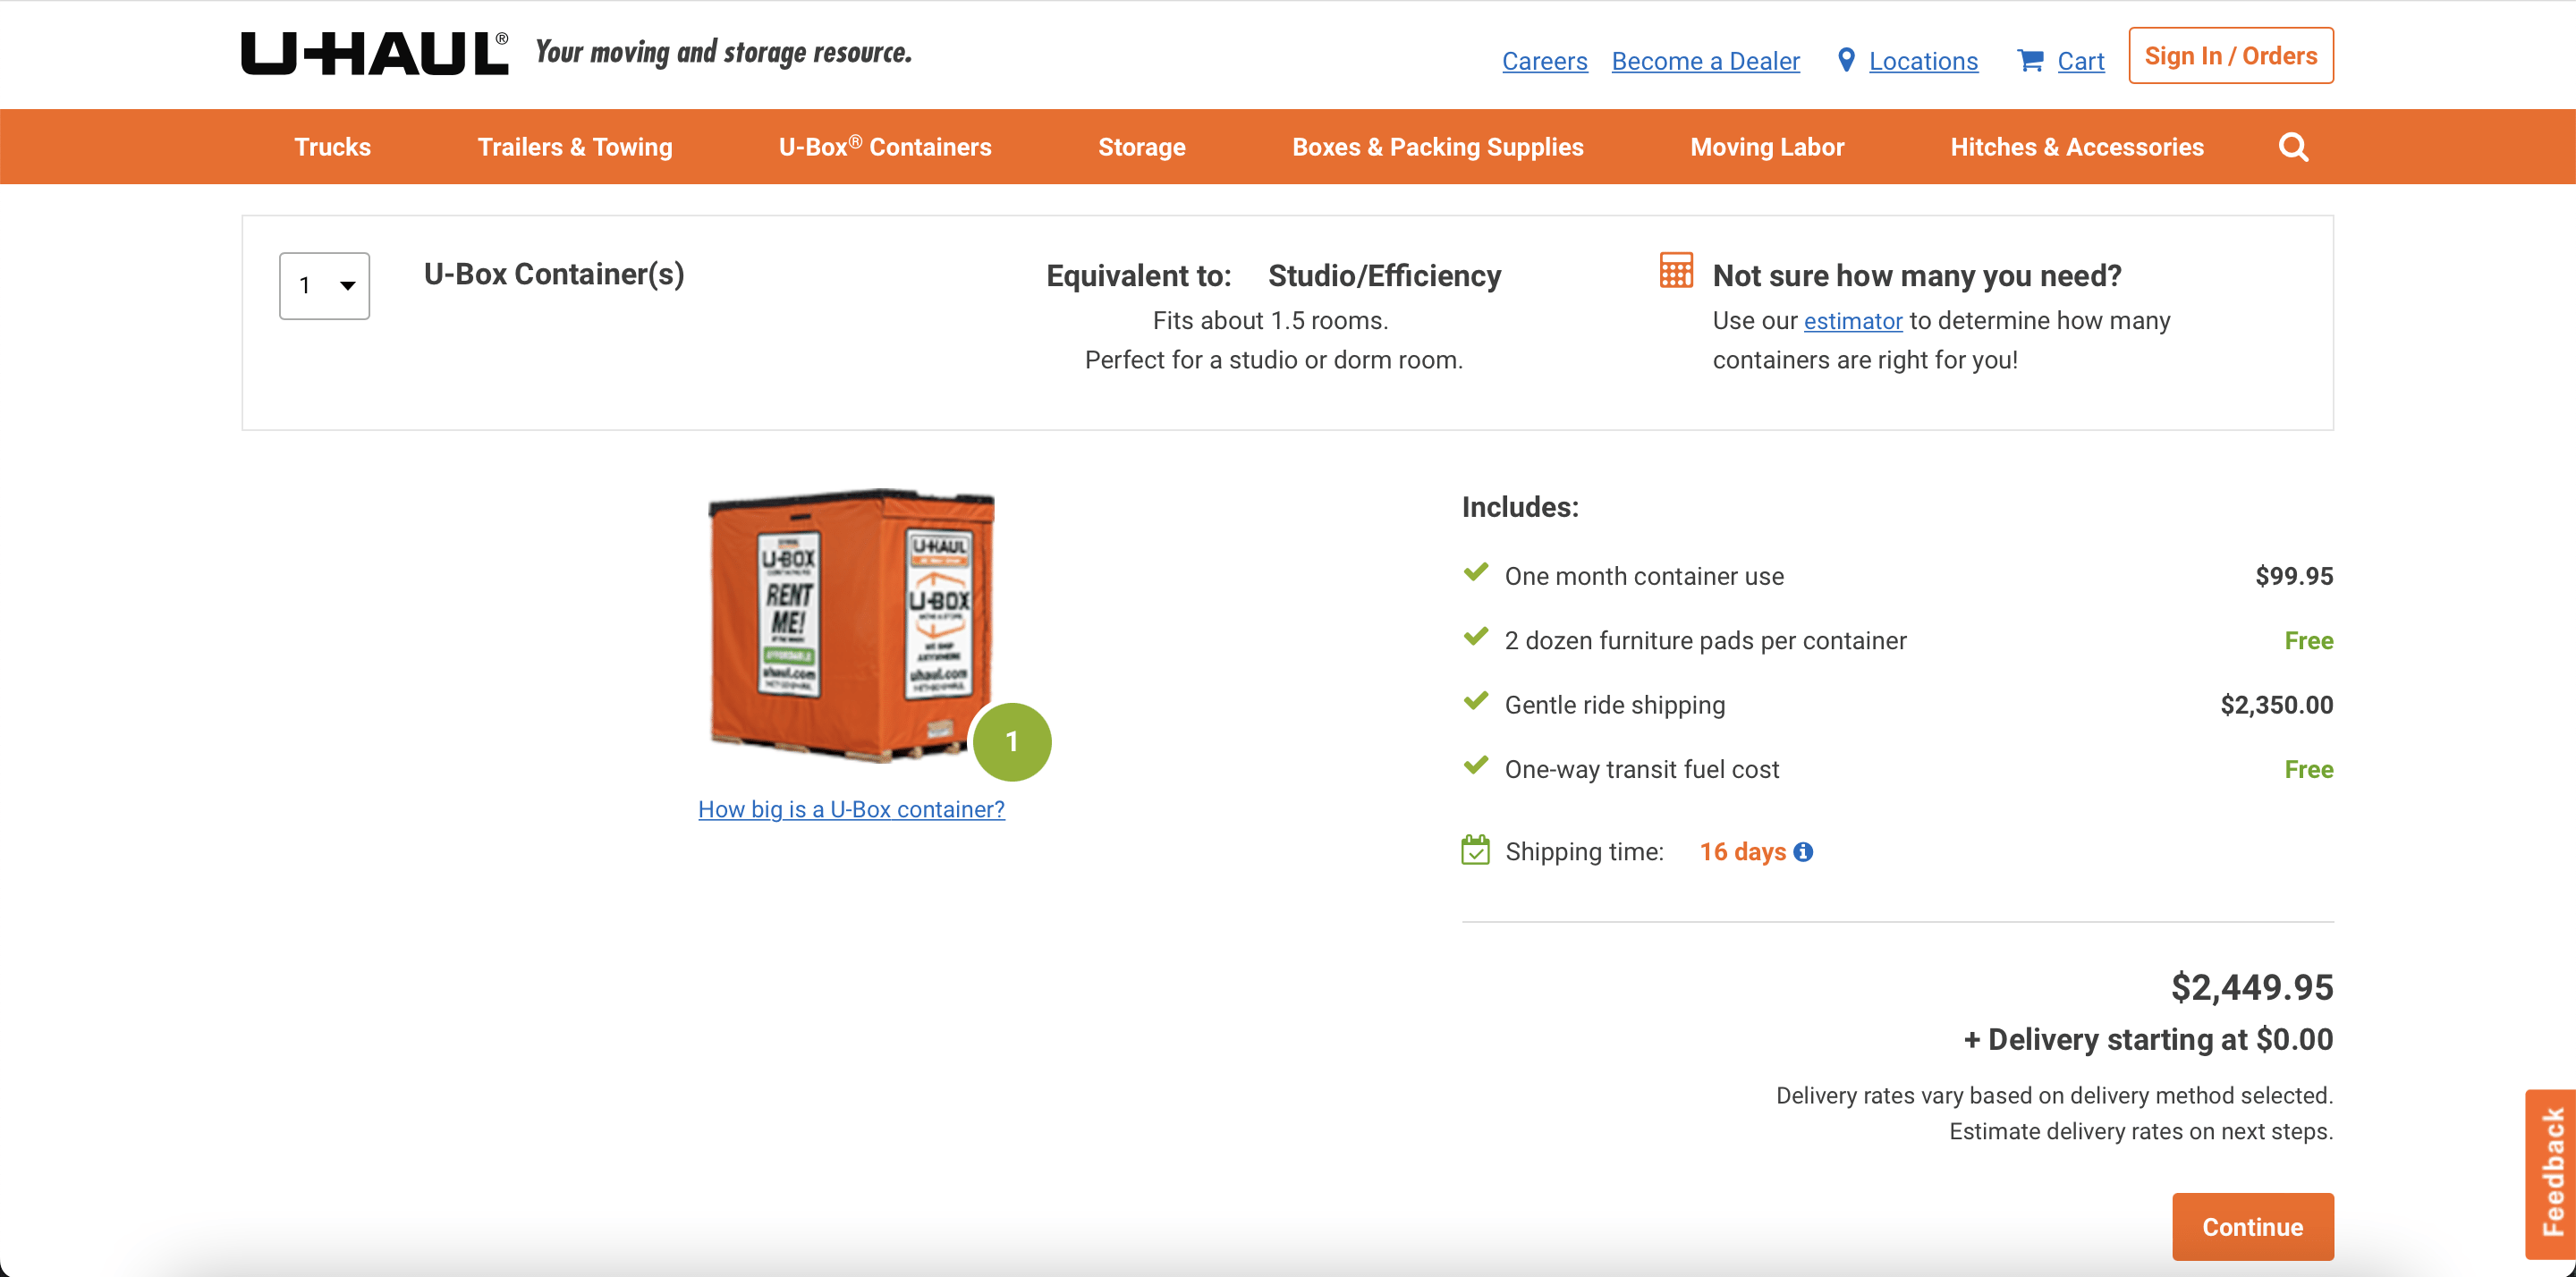Click the search magnifier icon
The height and width of the screenshot is (1277, 2576).
(x=2293, y=147)
